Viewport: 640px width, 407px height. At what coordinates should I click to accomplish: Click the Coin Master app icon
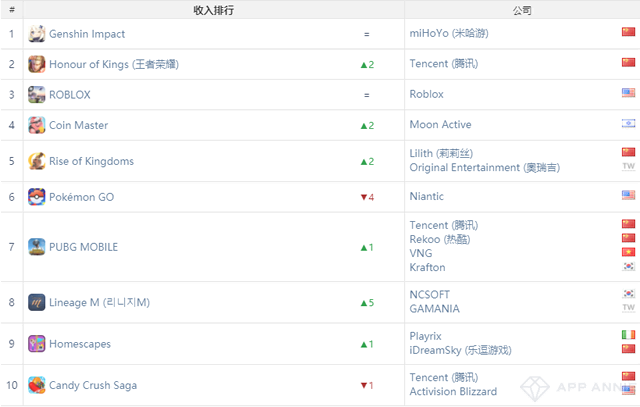36,126
